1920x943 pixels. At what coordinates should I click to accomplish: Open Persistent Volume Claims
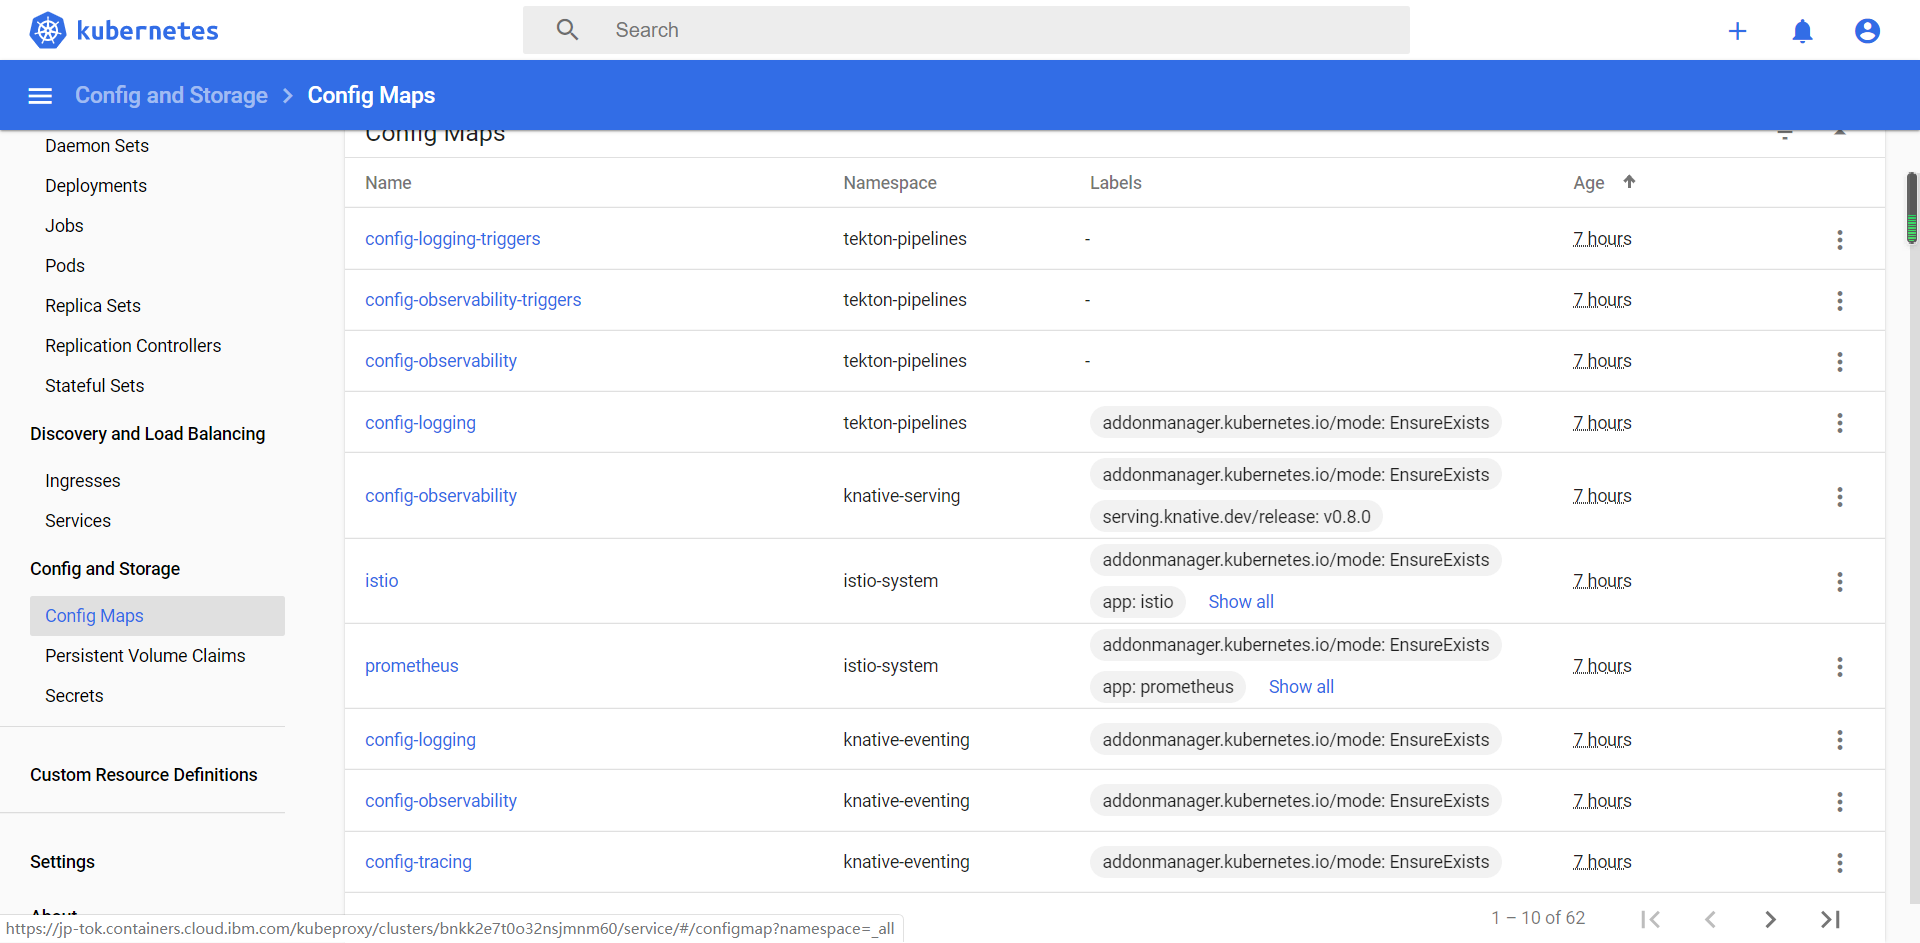pyautogui.click(x=145, y=656)
